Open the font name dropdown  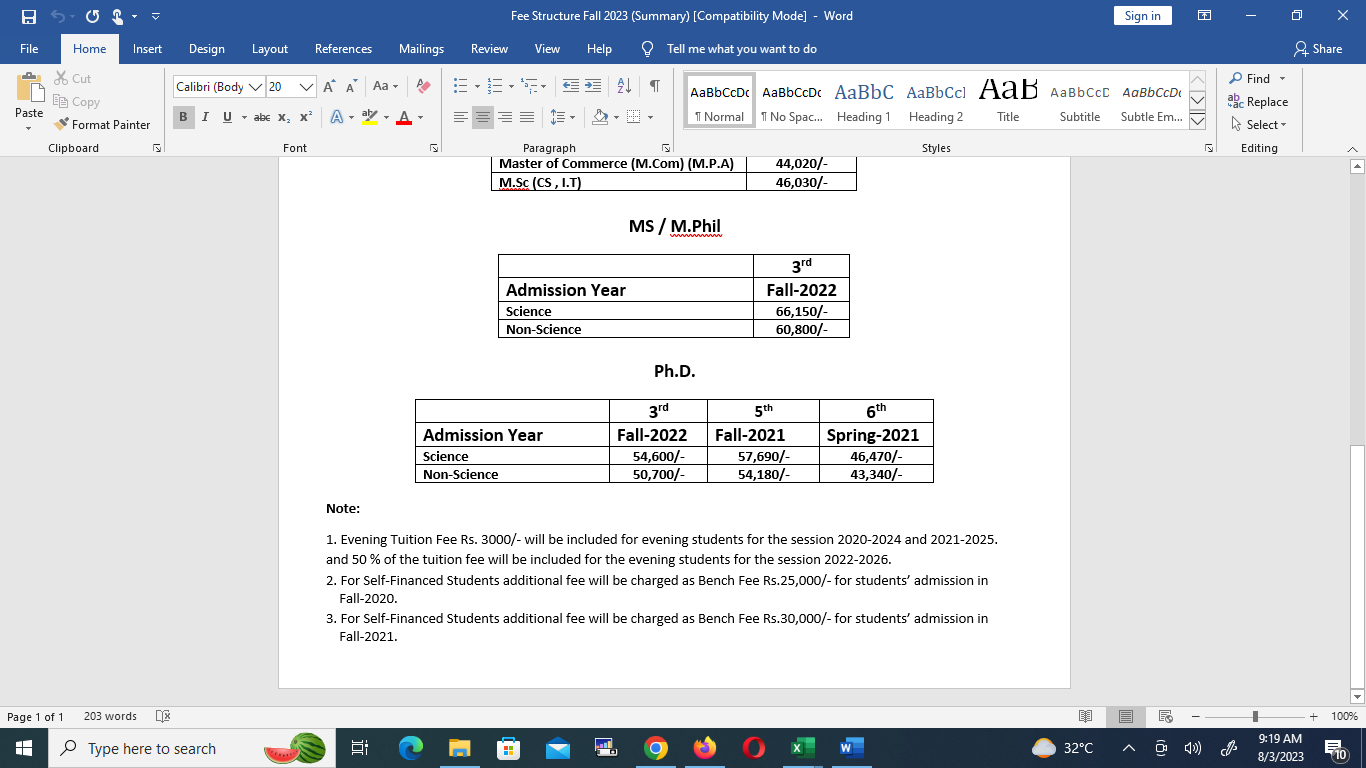[255, 87]
